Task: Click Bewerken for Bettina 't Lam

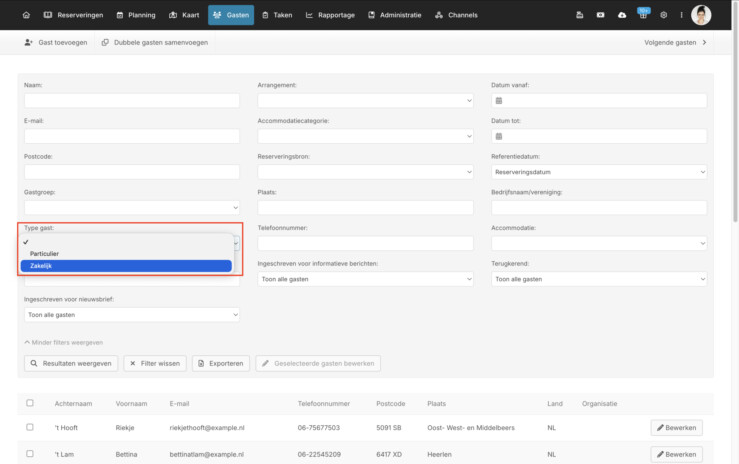Action: pyautogui.click(x=676, y=454)
